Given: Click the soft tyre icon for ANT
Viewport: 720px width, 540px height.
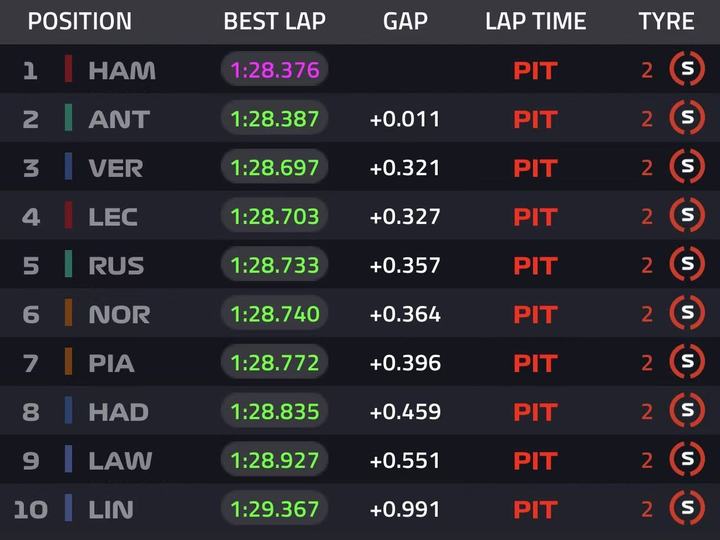Looking at the screenshot, I should [x=687, y=118].
